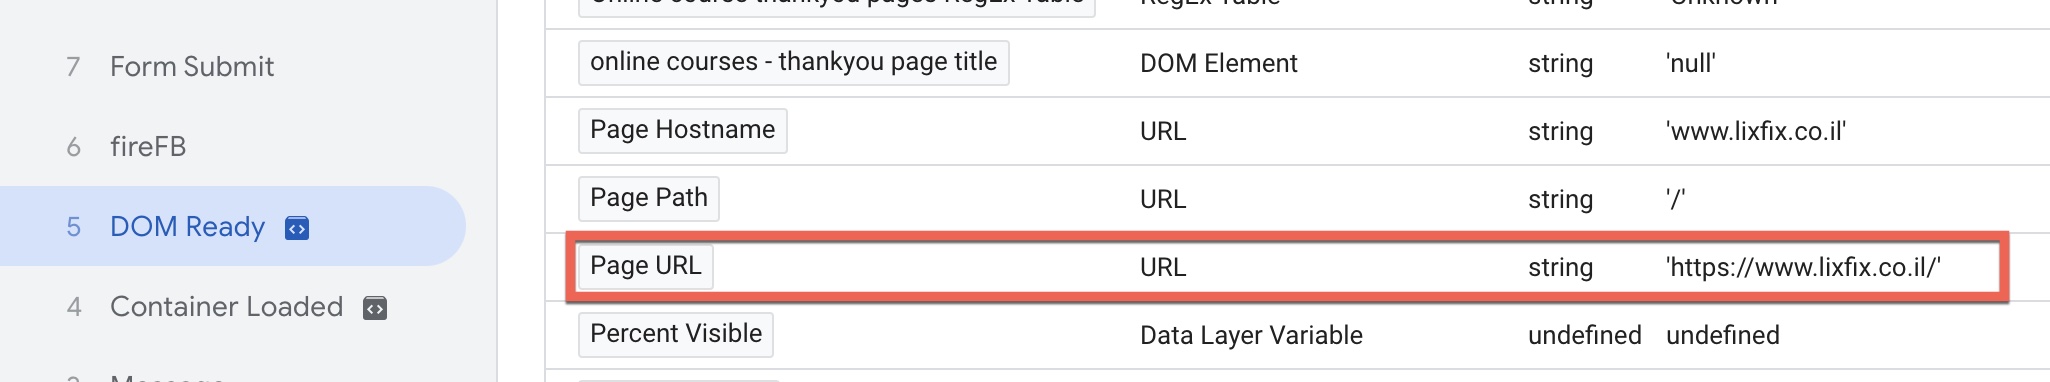Click the undefined return type for Percent Visible
This screenshot has height=382, width=2050.
click(x=1584, y=335)
